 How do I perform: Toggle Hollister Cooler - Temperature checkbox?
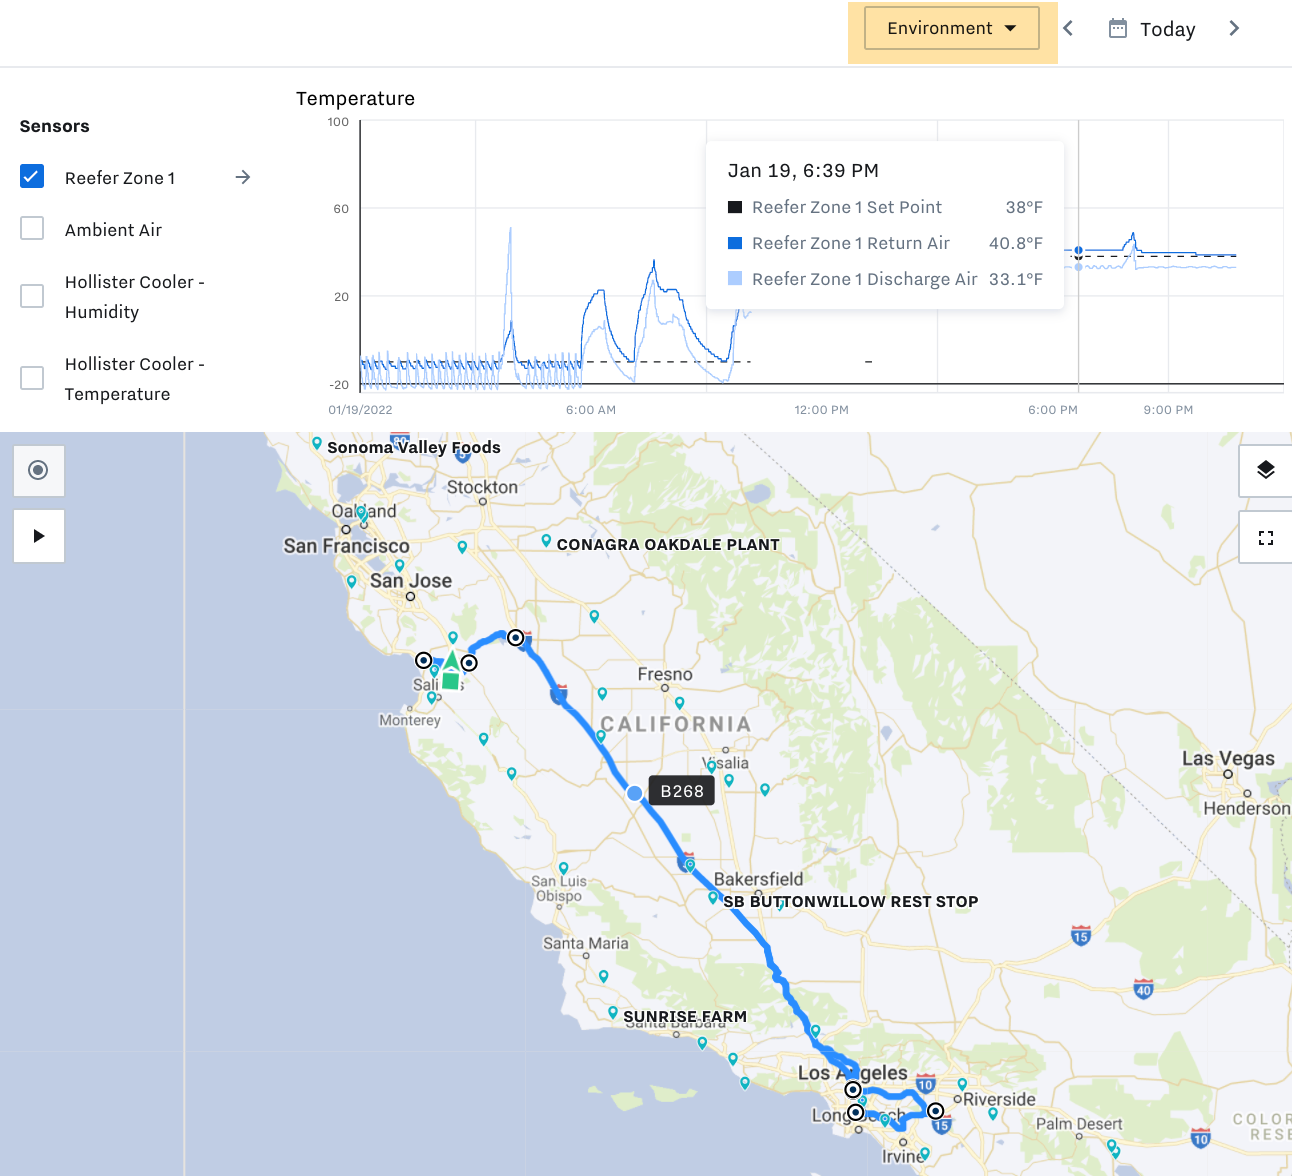pos(32,378)
